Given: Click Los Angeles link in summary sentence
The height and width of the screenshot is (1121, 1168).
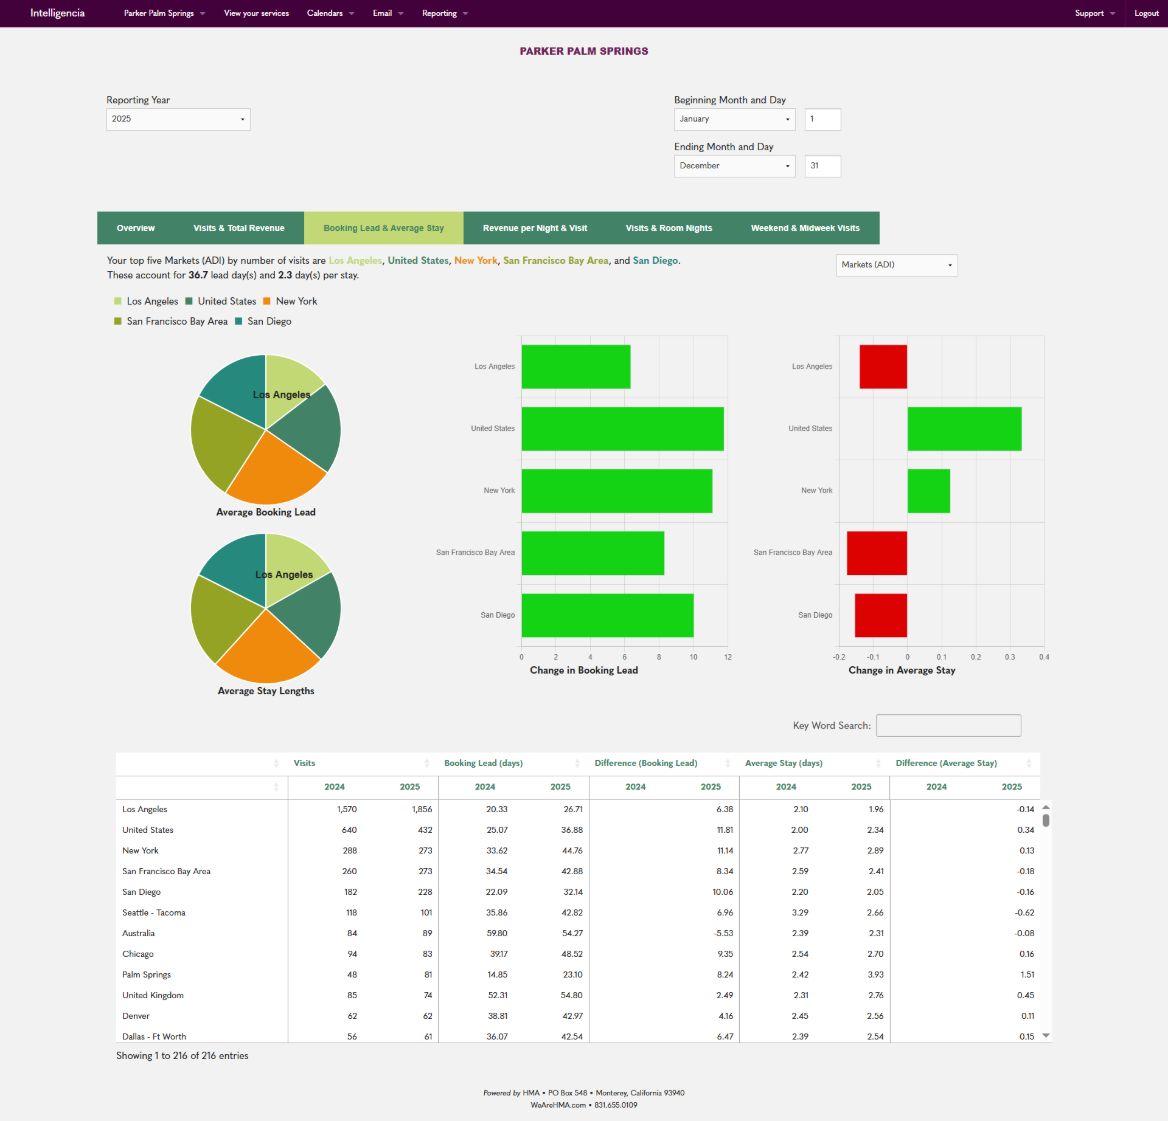Looking at the screenshot, I should click(355, 261).
